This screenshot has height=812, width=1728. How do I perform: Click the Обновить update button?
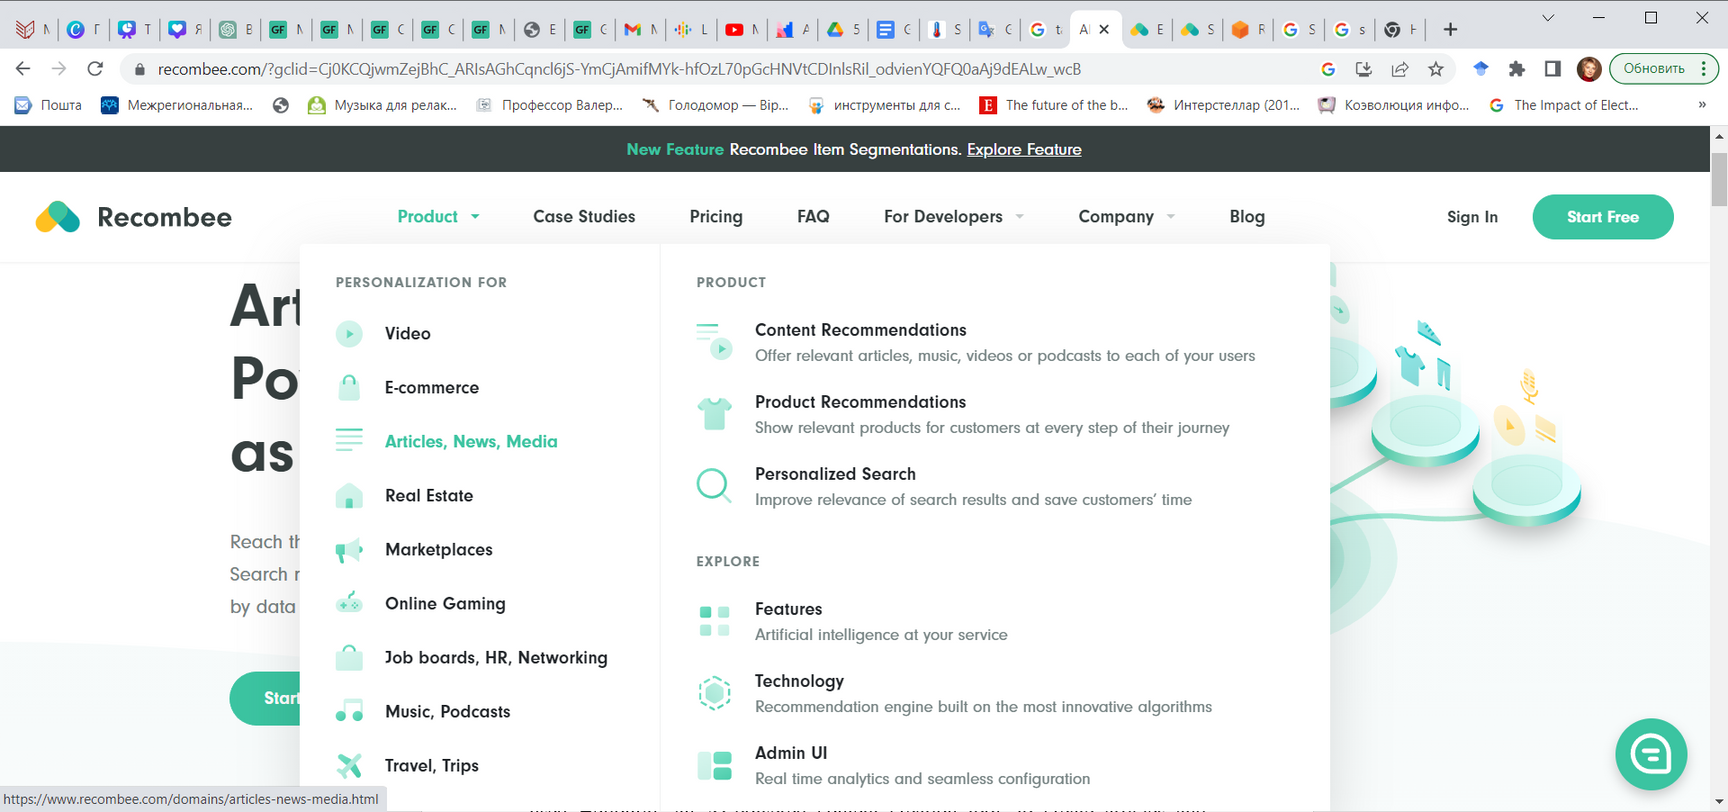coord(1654,69)
